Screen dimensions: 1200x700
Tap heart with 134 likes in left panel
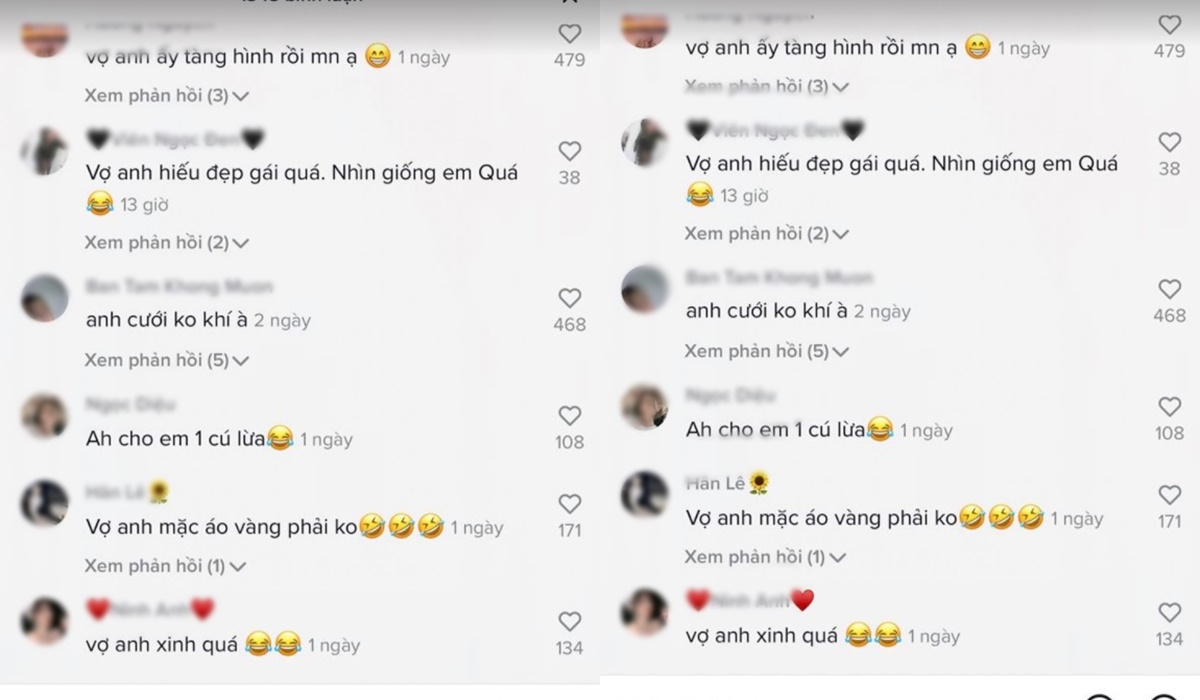click(x=569, y=621)
